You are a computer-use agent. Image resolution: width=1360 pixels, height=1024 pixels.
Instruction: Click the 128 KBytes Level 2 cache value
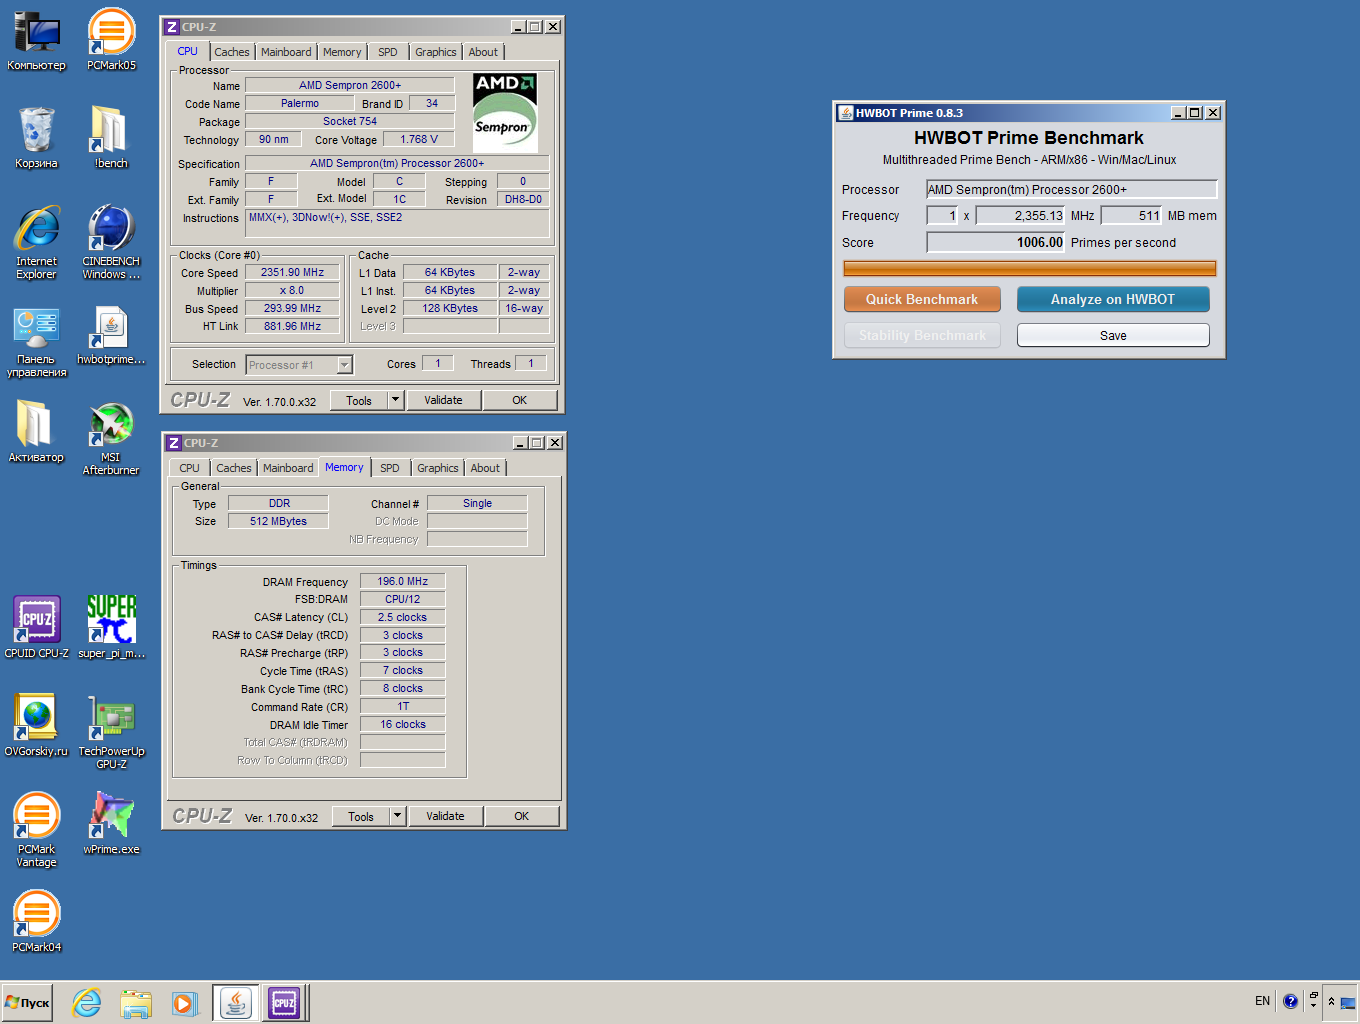[450, 308]
